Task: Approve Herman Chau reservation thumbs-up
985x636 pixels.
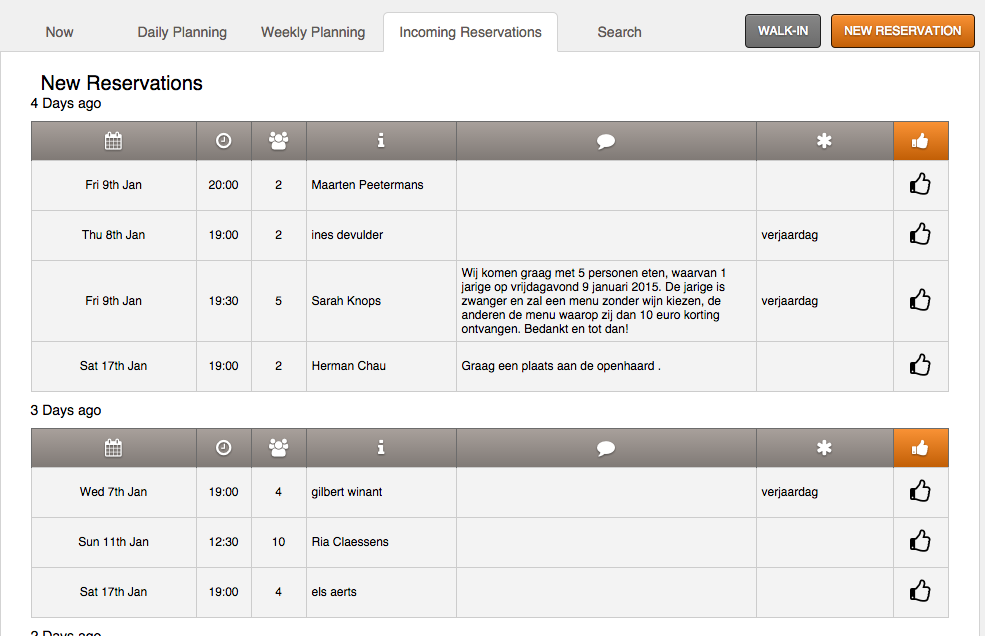Action: [x=920, y=366]
